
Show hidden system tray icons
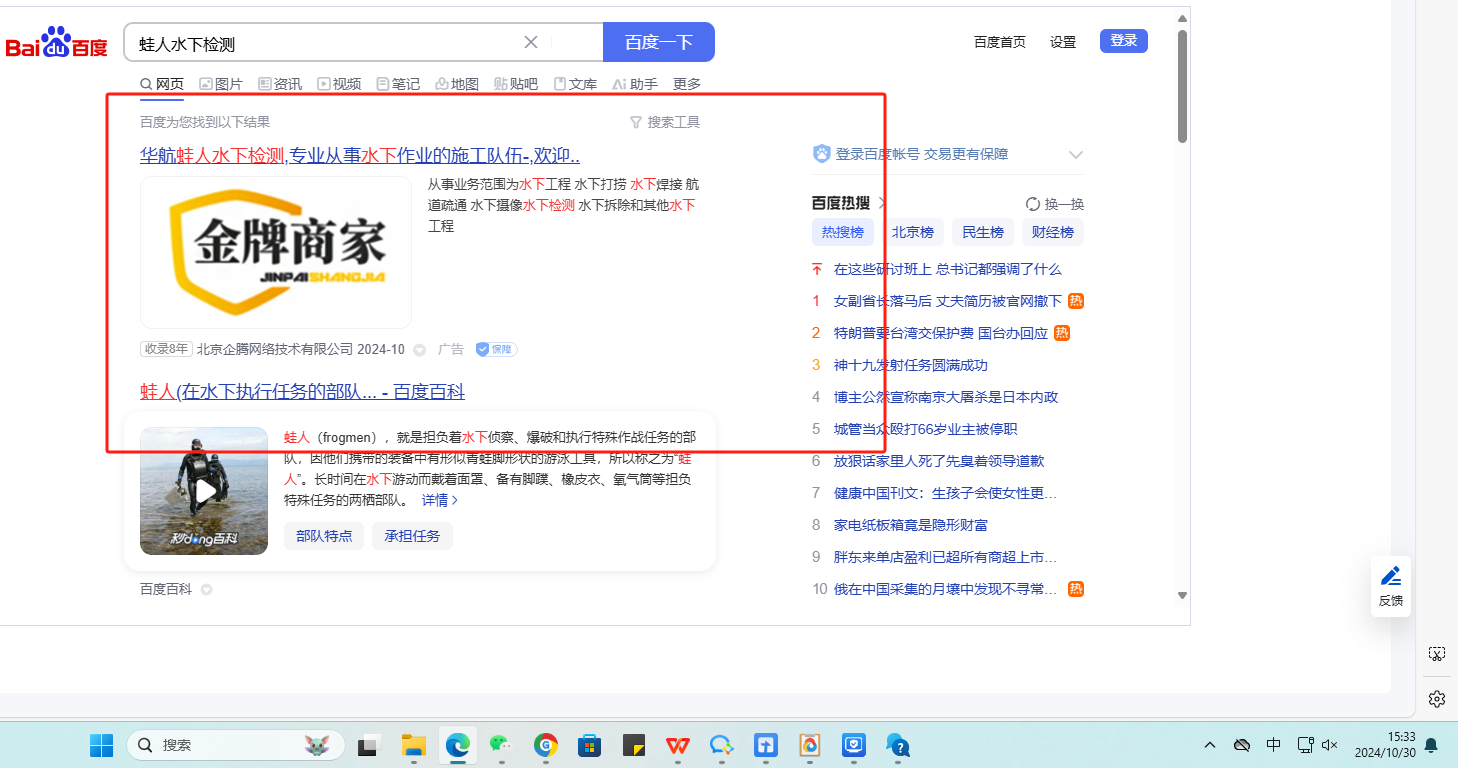[x=1210, y=745]
